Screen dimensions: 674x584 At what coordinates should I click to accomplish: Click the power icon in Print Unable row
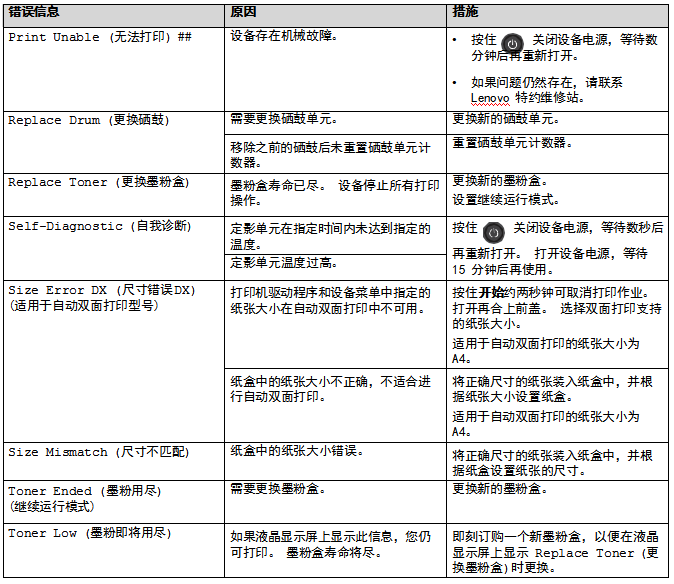(511, 45)
